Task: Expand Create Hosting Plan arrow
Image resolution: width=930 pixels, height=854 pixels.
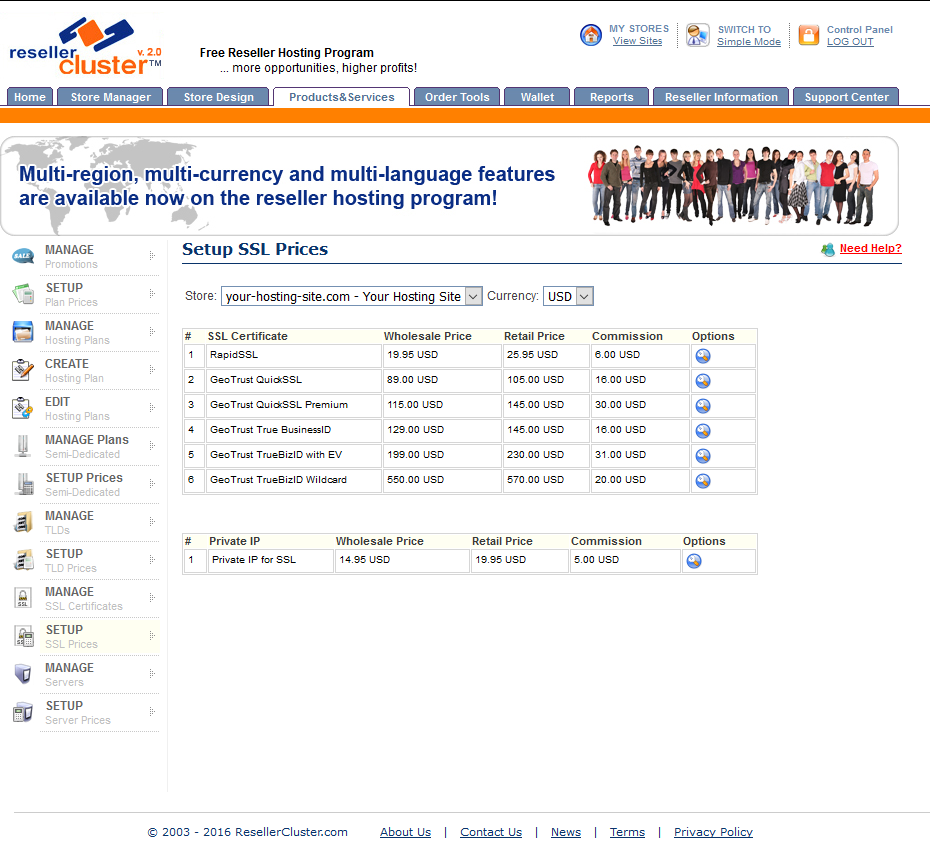Action: 152,369
